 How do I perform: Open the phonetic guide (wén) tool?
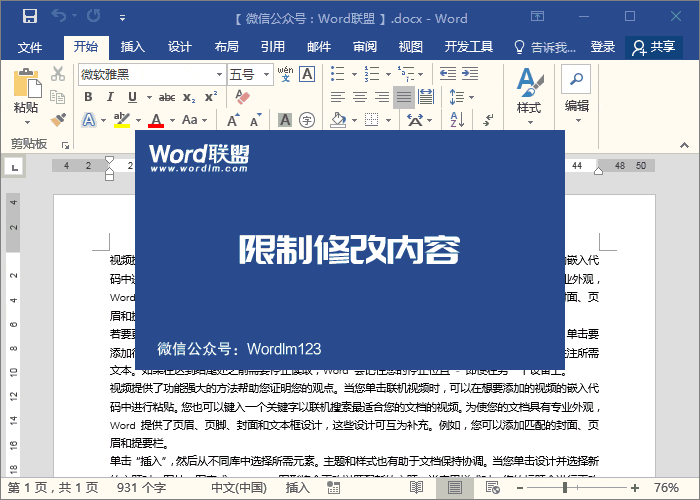[x=285, y=74]
